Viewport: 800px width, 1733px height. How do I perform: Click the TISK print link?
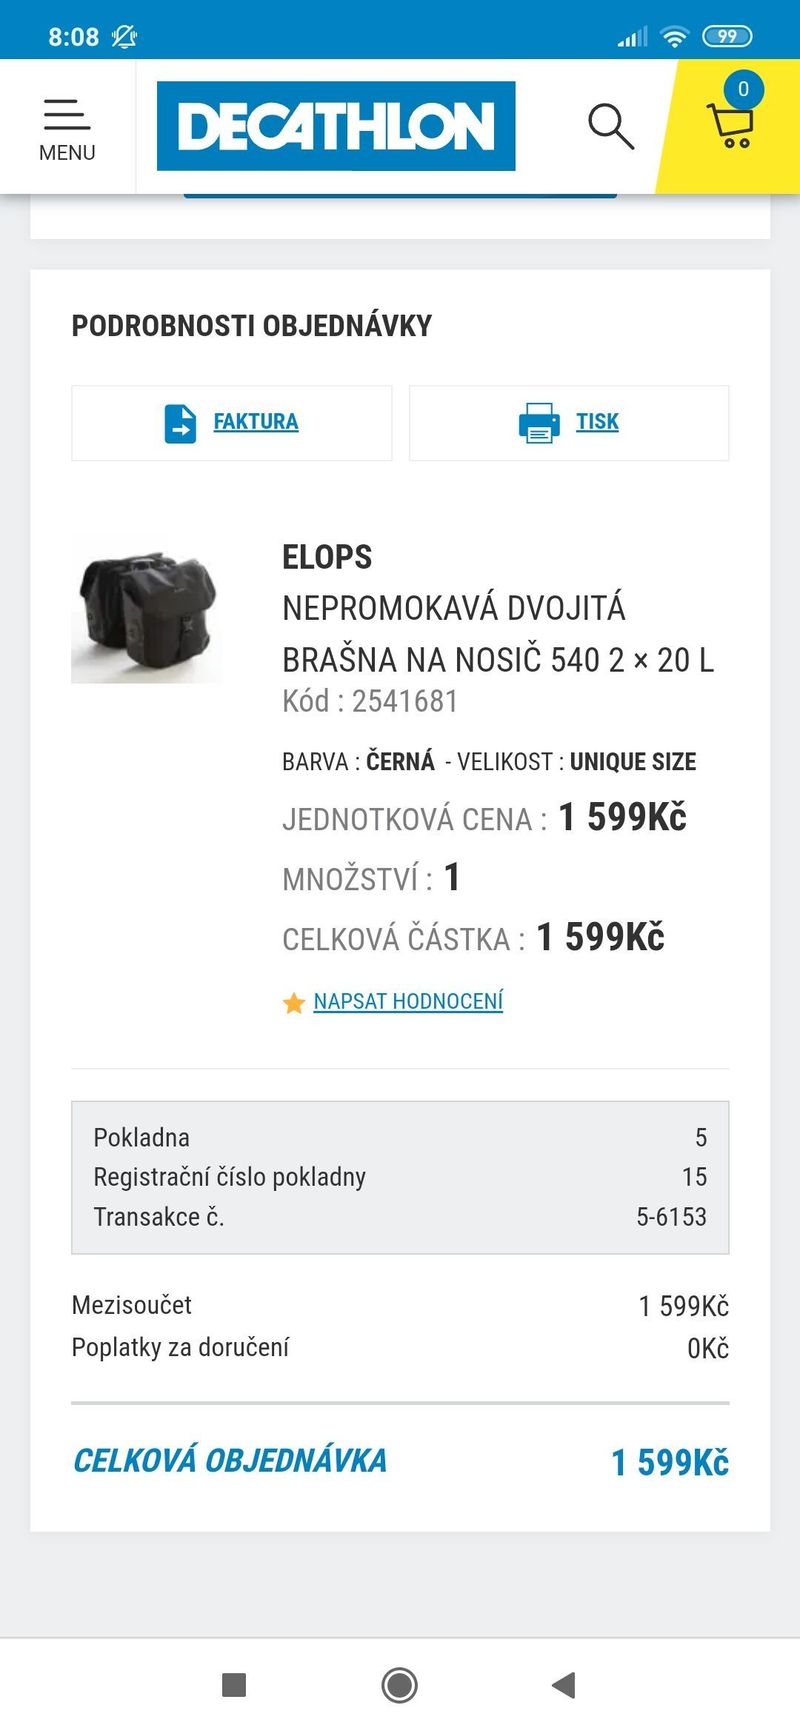pos(597,422)
